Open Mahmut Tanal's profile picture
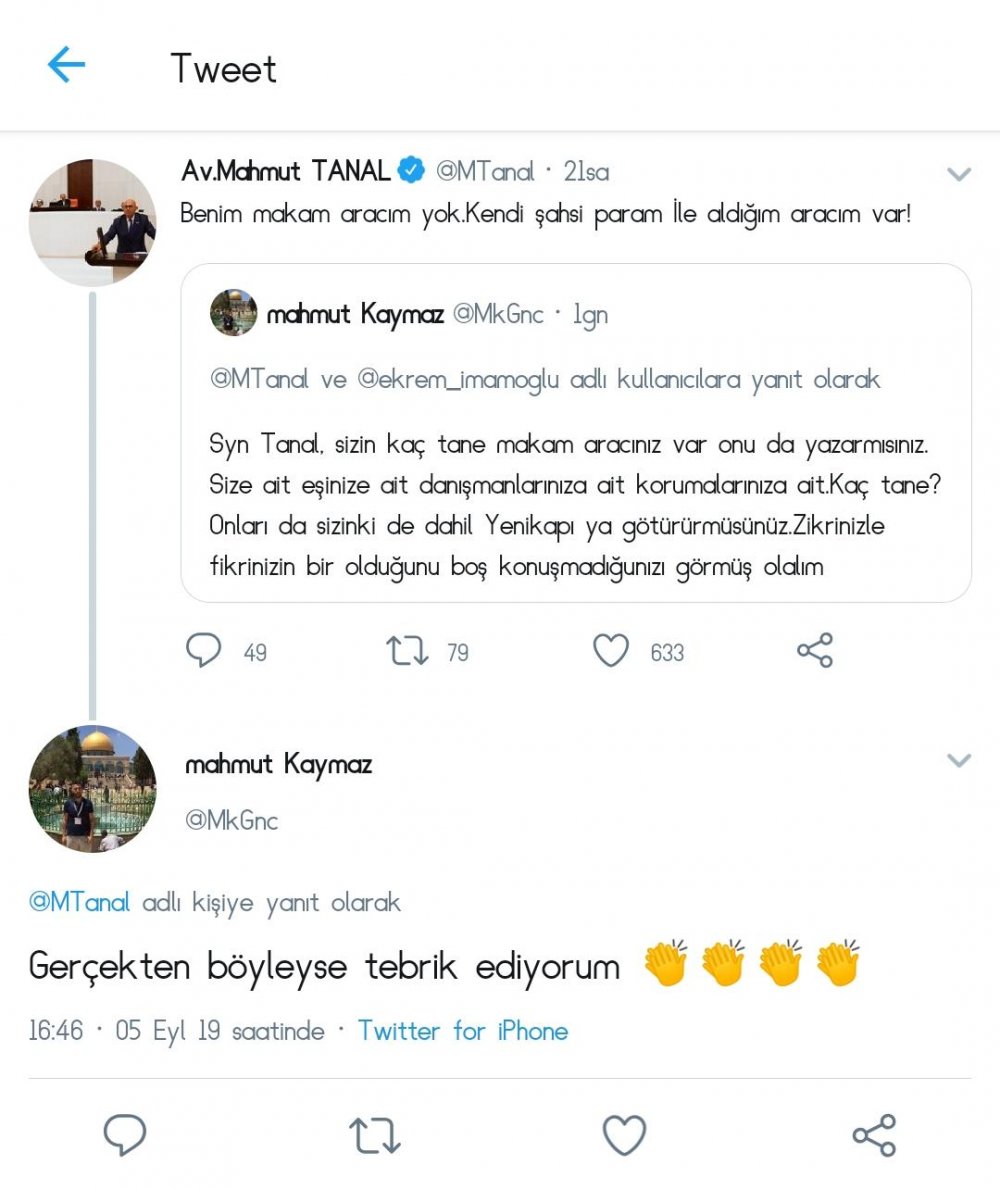1000x1189 pixels. click(92, 222)
